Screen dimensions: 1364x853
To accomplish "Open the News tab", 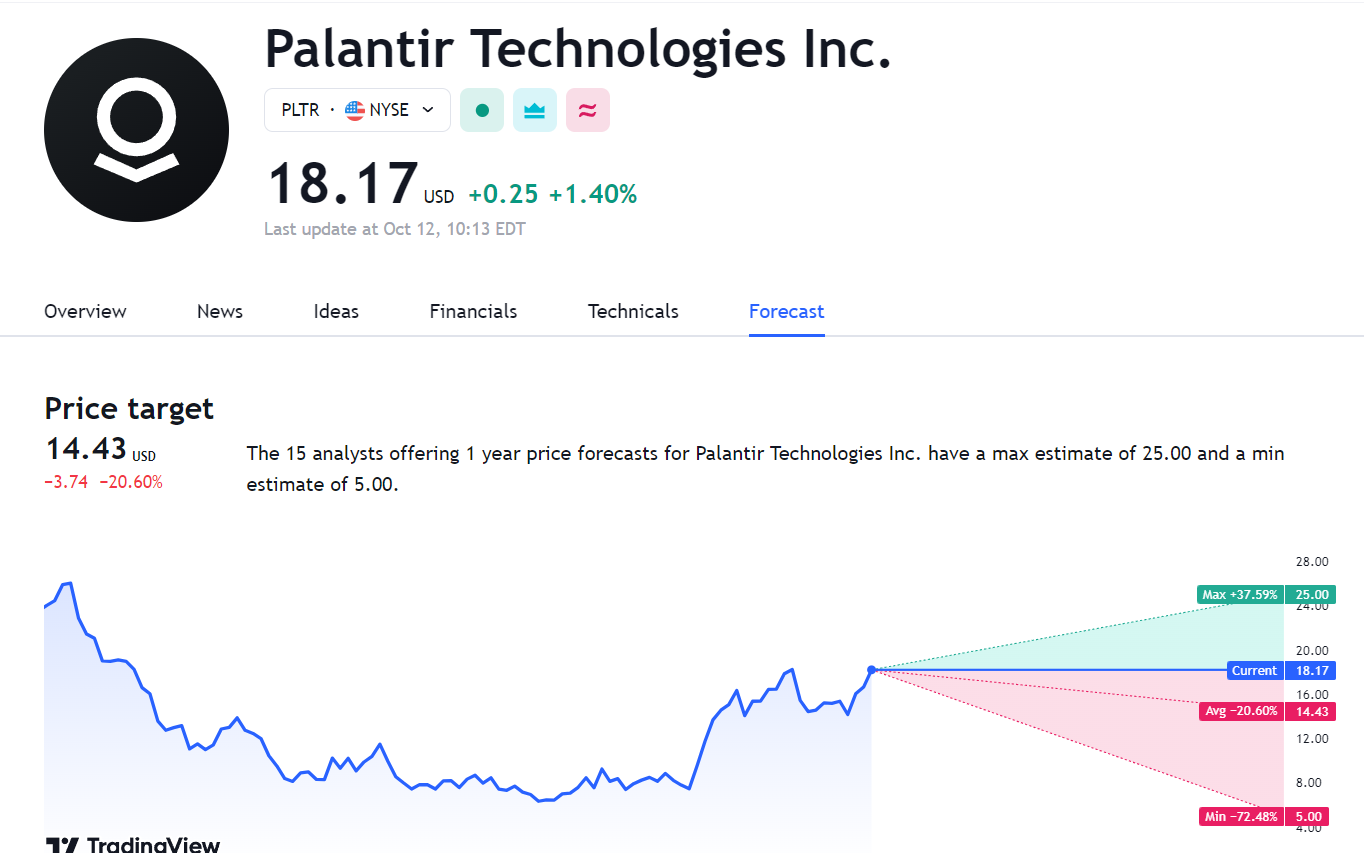I will tap(220, 311).
